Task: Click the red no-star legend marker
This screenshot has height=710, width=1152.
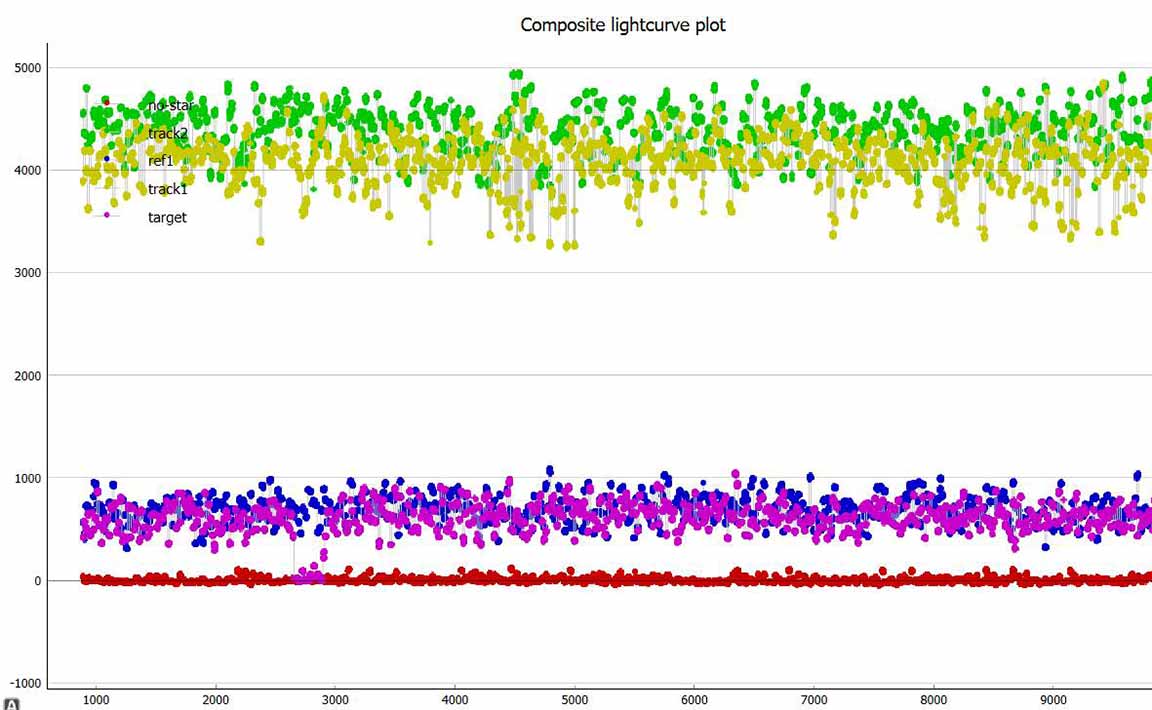Action: 107,103
